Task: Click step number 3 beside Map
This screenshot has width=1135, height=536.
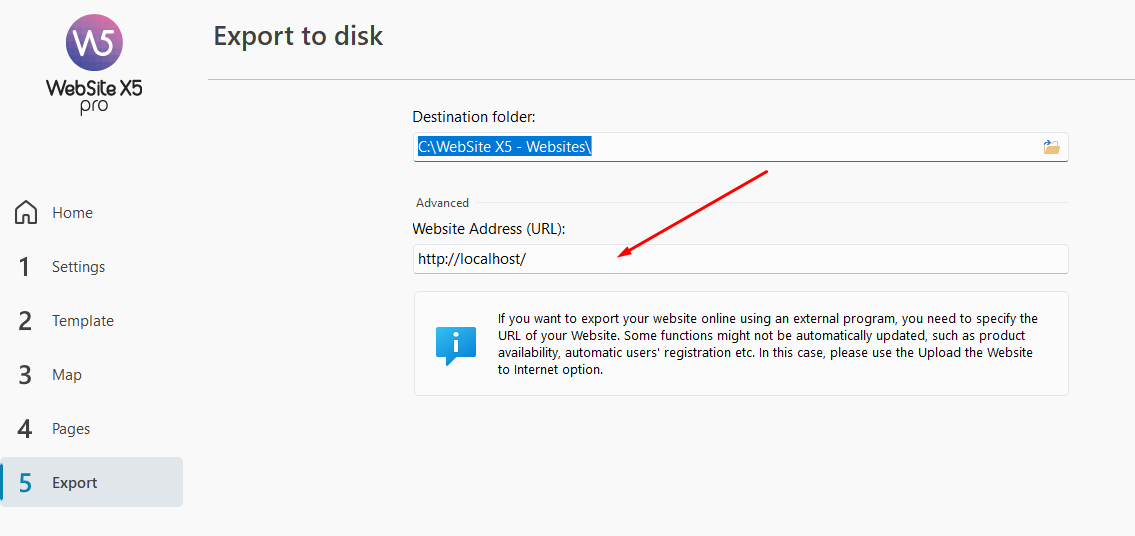Action: [x=26, y=375]
